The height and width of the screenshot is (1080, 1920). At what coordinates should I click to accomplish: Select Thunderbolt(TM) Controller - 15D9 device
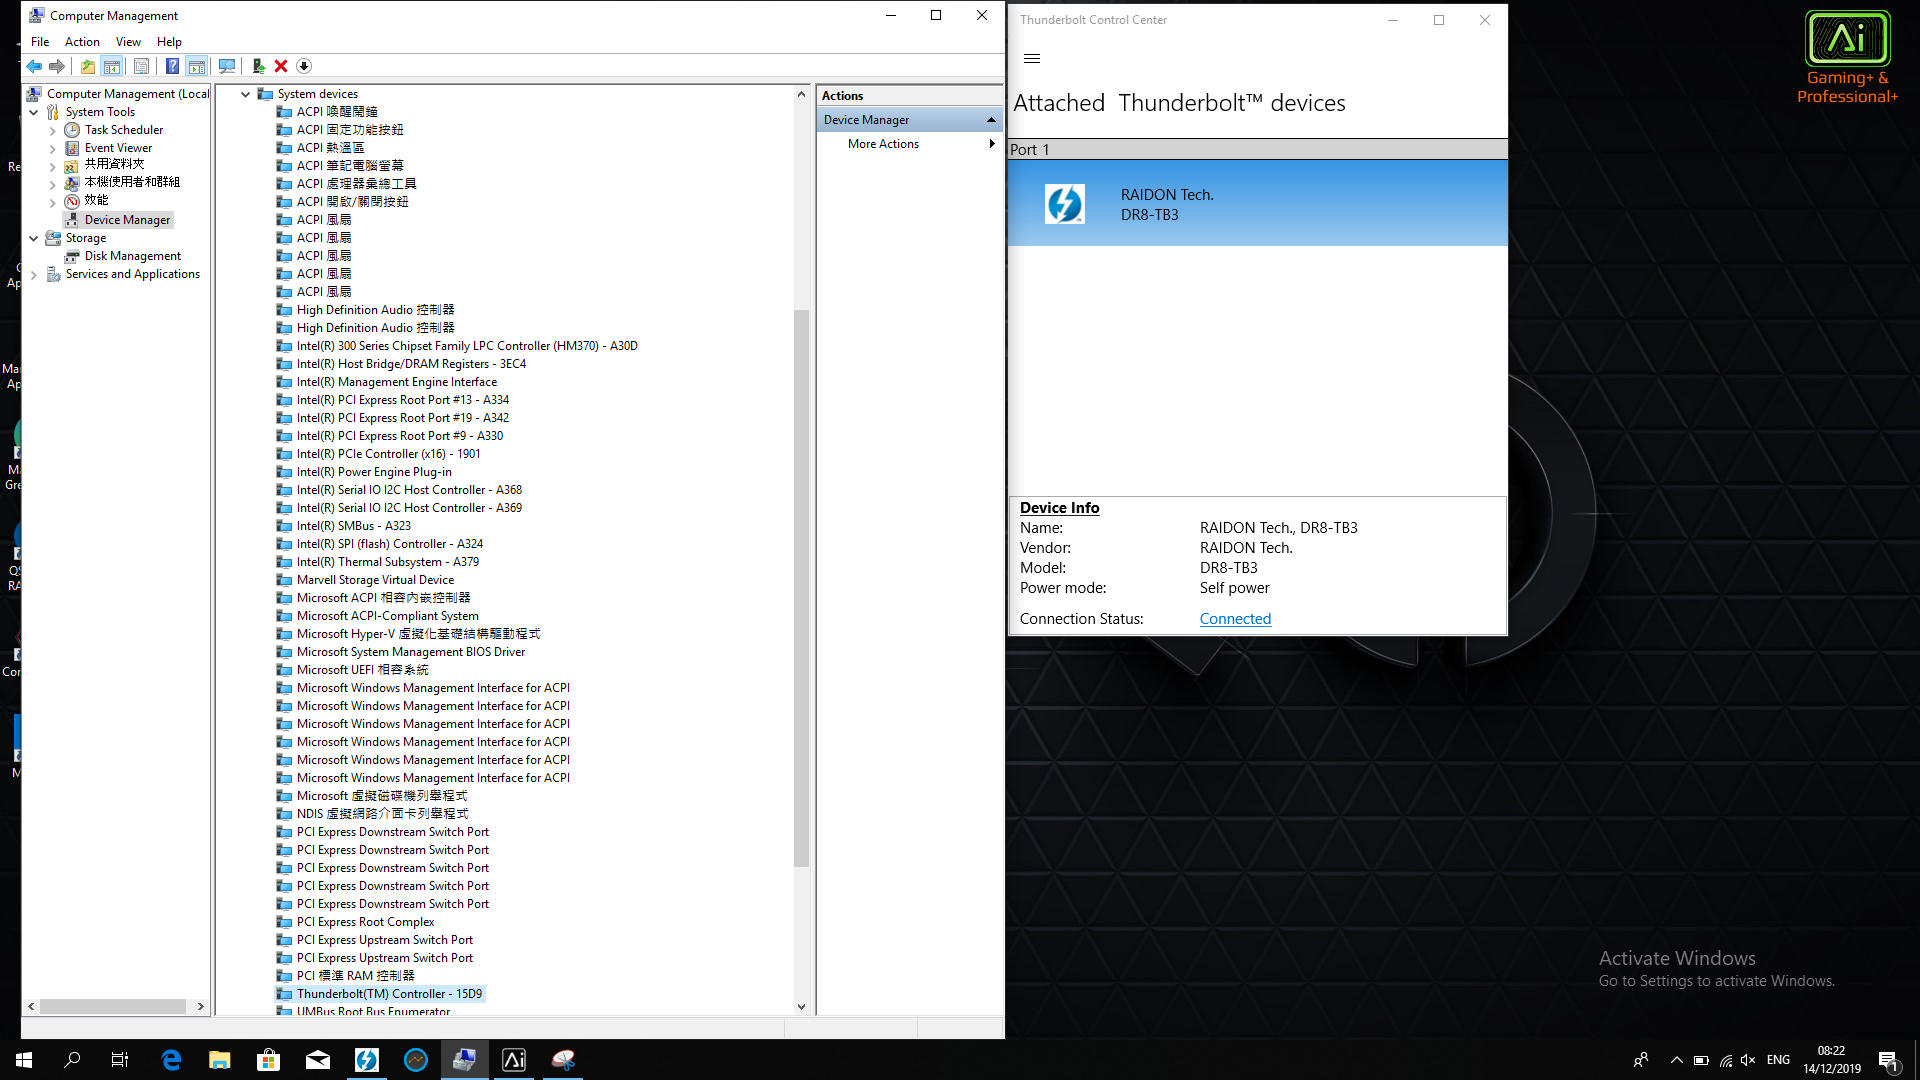click(x=389, y=994)
